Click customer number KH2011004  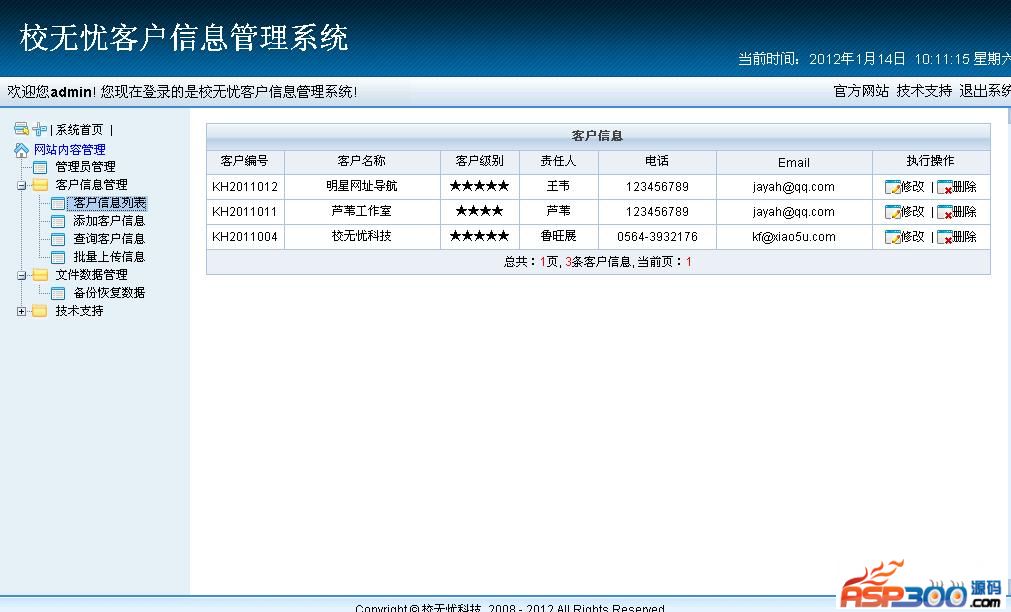pos(245,237)
